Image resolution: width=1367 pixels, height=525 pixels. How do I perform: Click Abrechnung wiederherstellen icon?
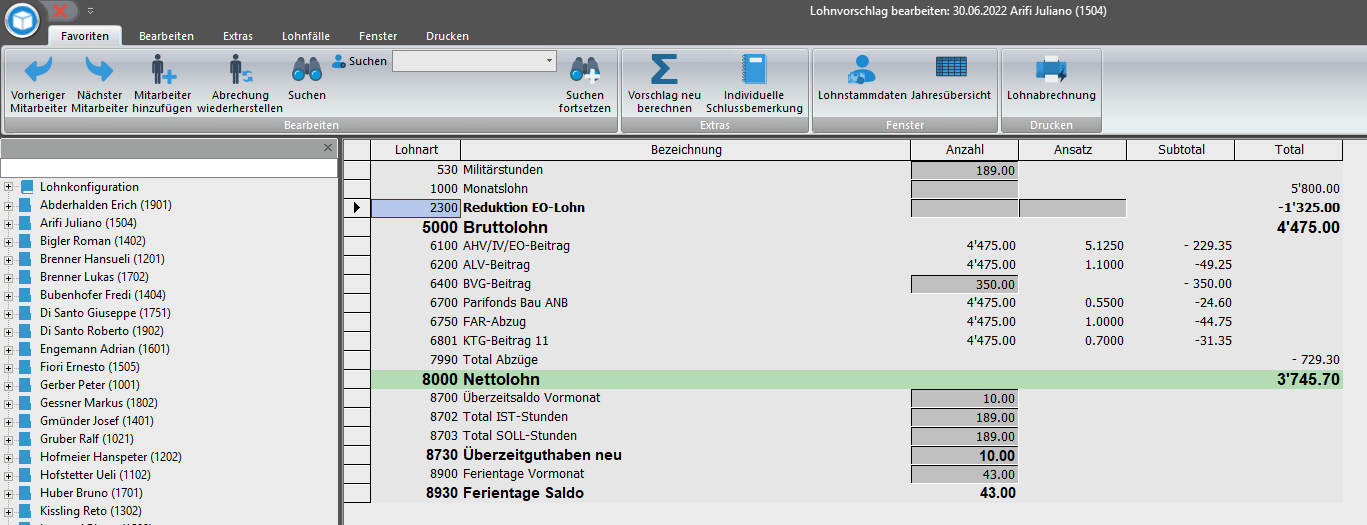click(240, 69)
